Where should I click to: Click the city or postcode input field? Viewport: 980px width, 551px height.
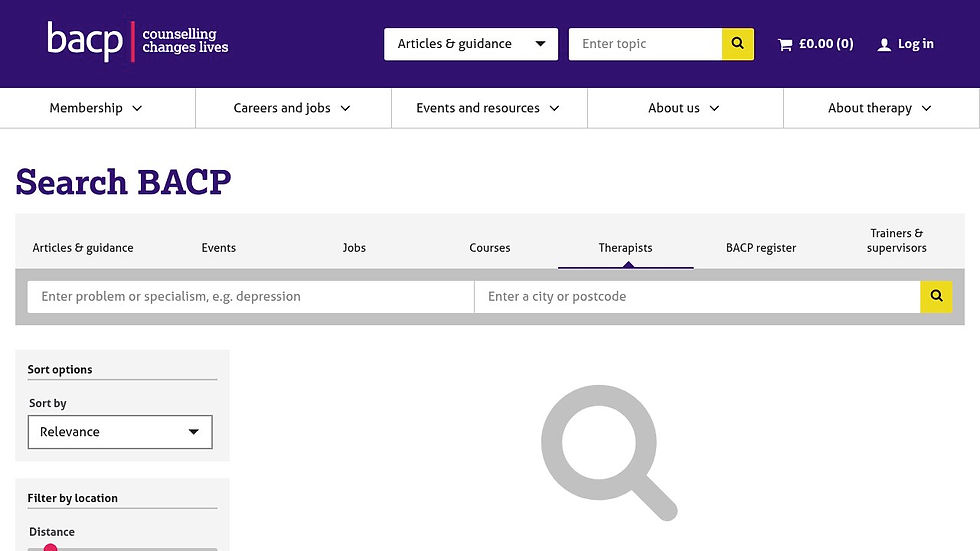pyautogui.click(x=698, y=296)
